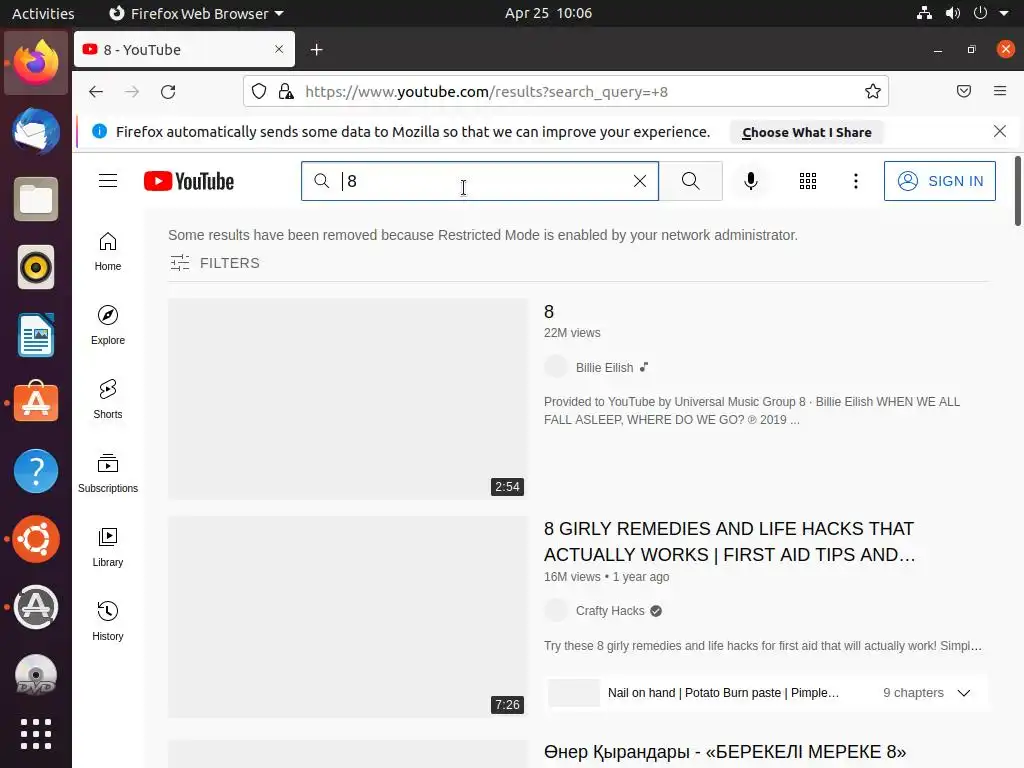Open 8 GIRLY REMEDIES video title

tap(729, 541)
